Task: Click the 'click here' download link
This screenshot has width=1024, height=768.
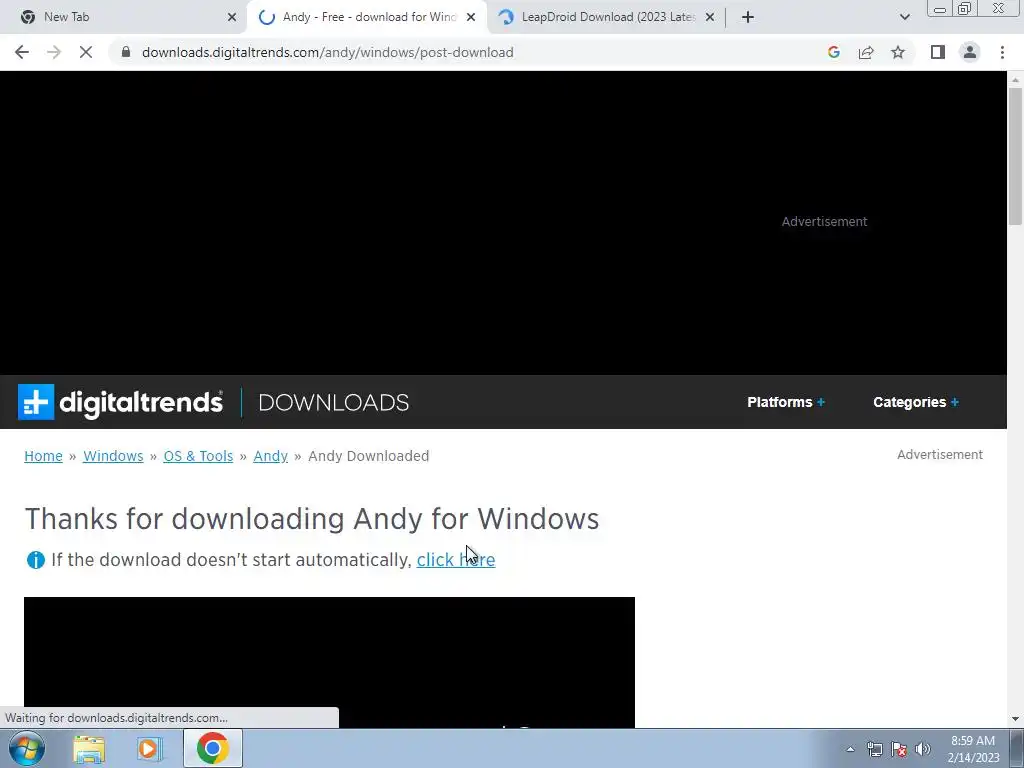Action: point(456,560)
